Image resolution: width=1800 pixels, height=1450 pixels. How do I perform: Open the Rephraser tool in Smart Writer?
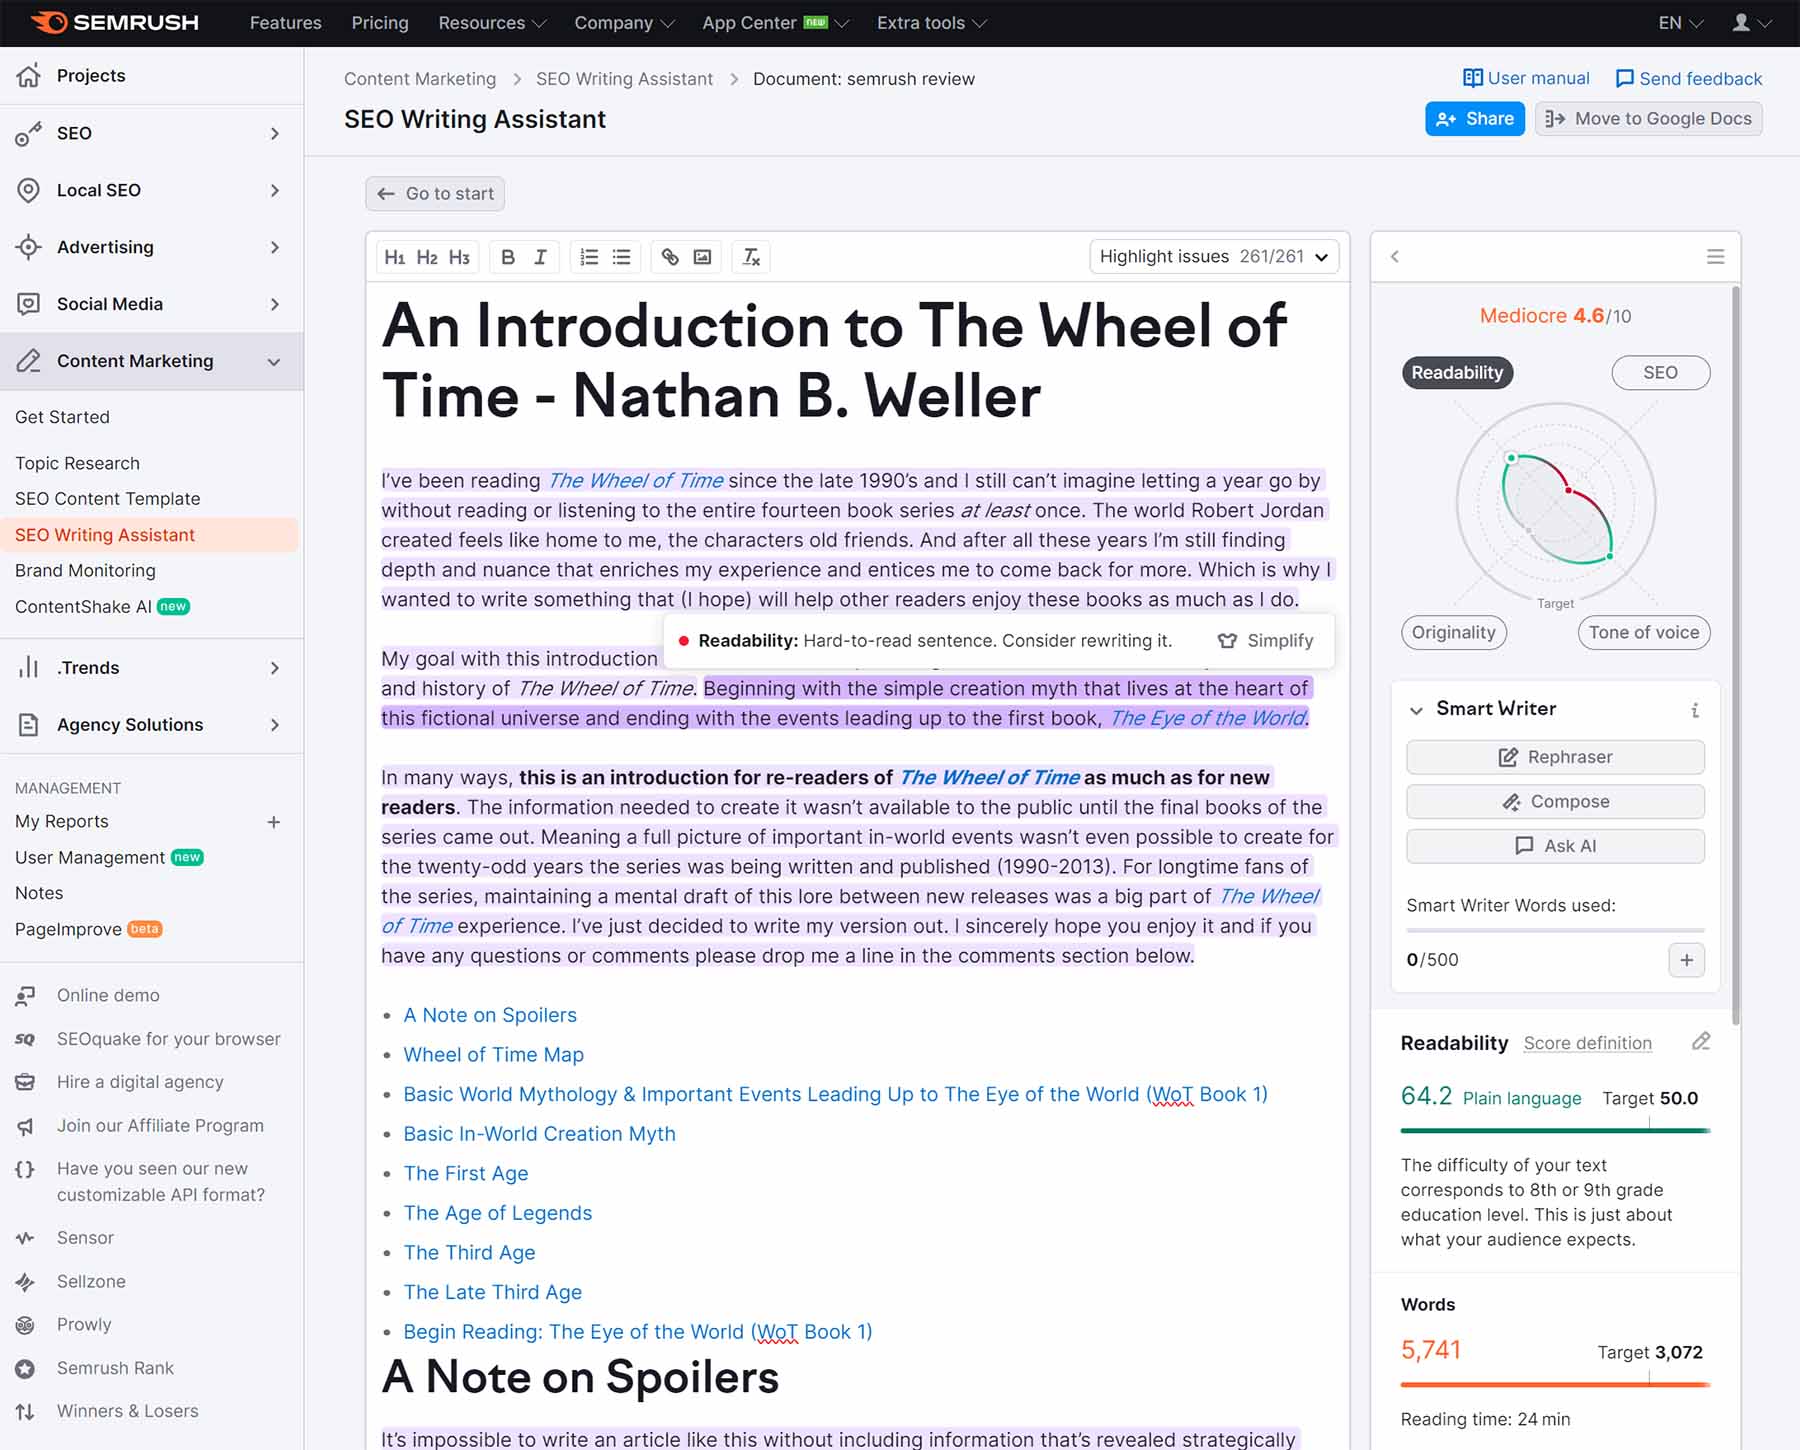click(x=1555, y=757)
